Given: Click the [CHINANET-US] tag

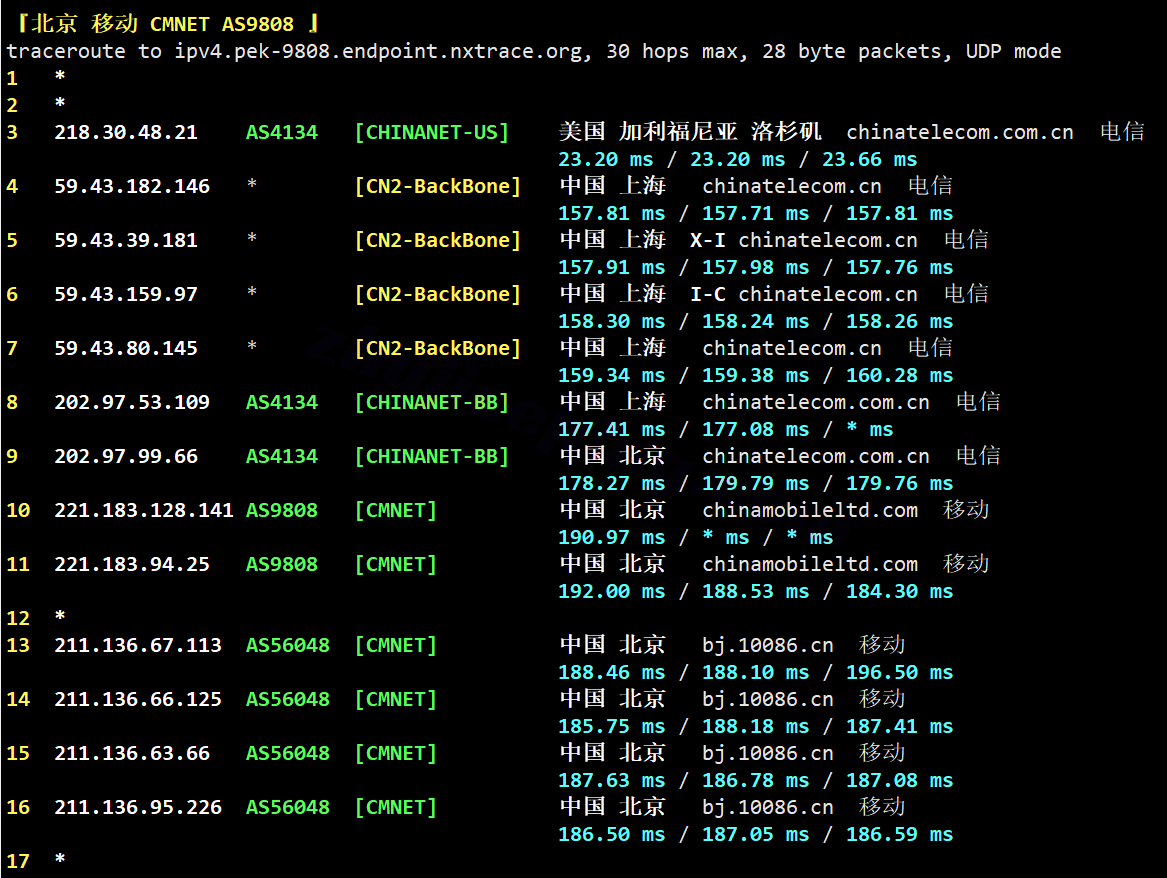Looking at the screenshot, I should 432,132.
